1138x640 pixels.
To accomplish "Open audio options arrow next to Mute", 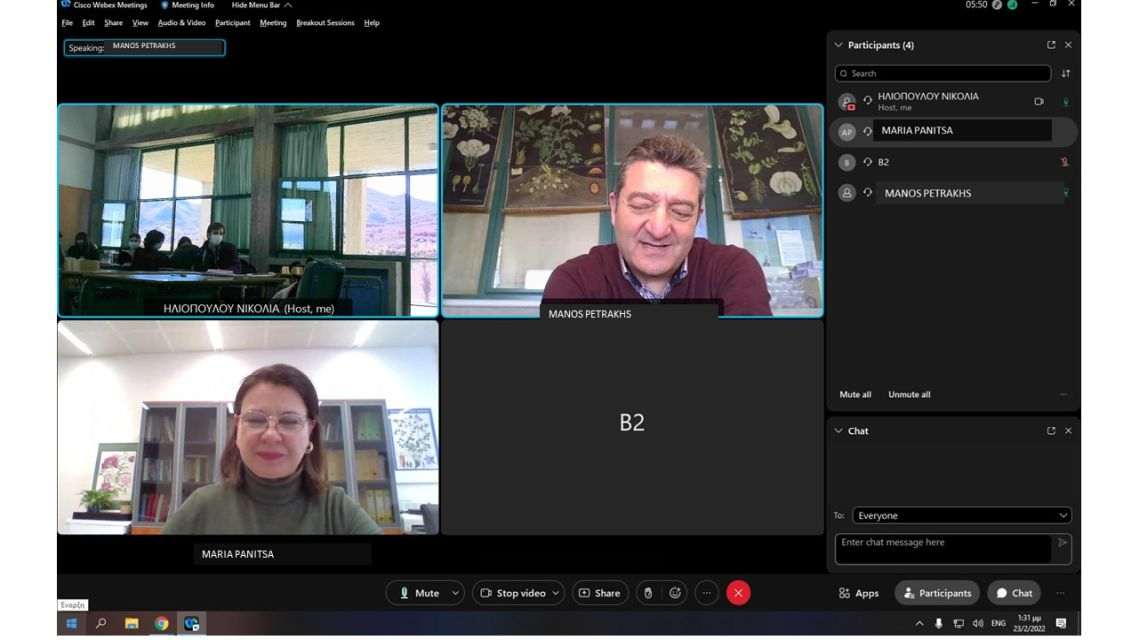I will tap(455, 593).
